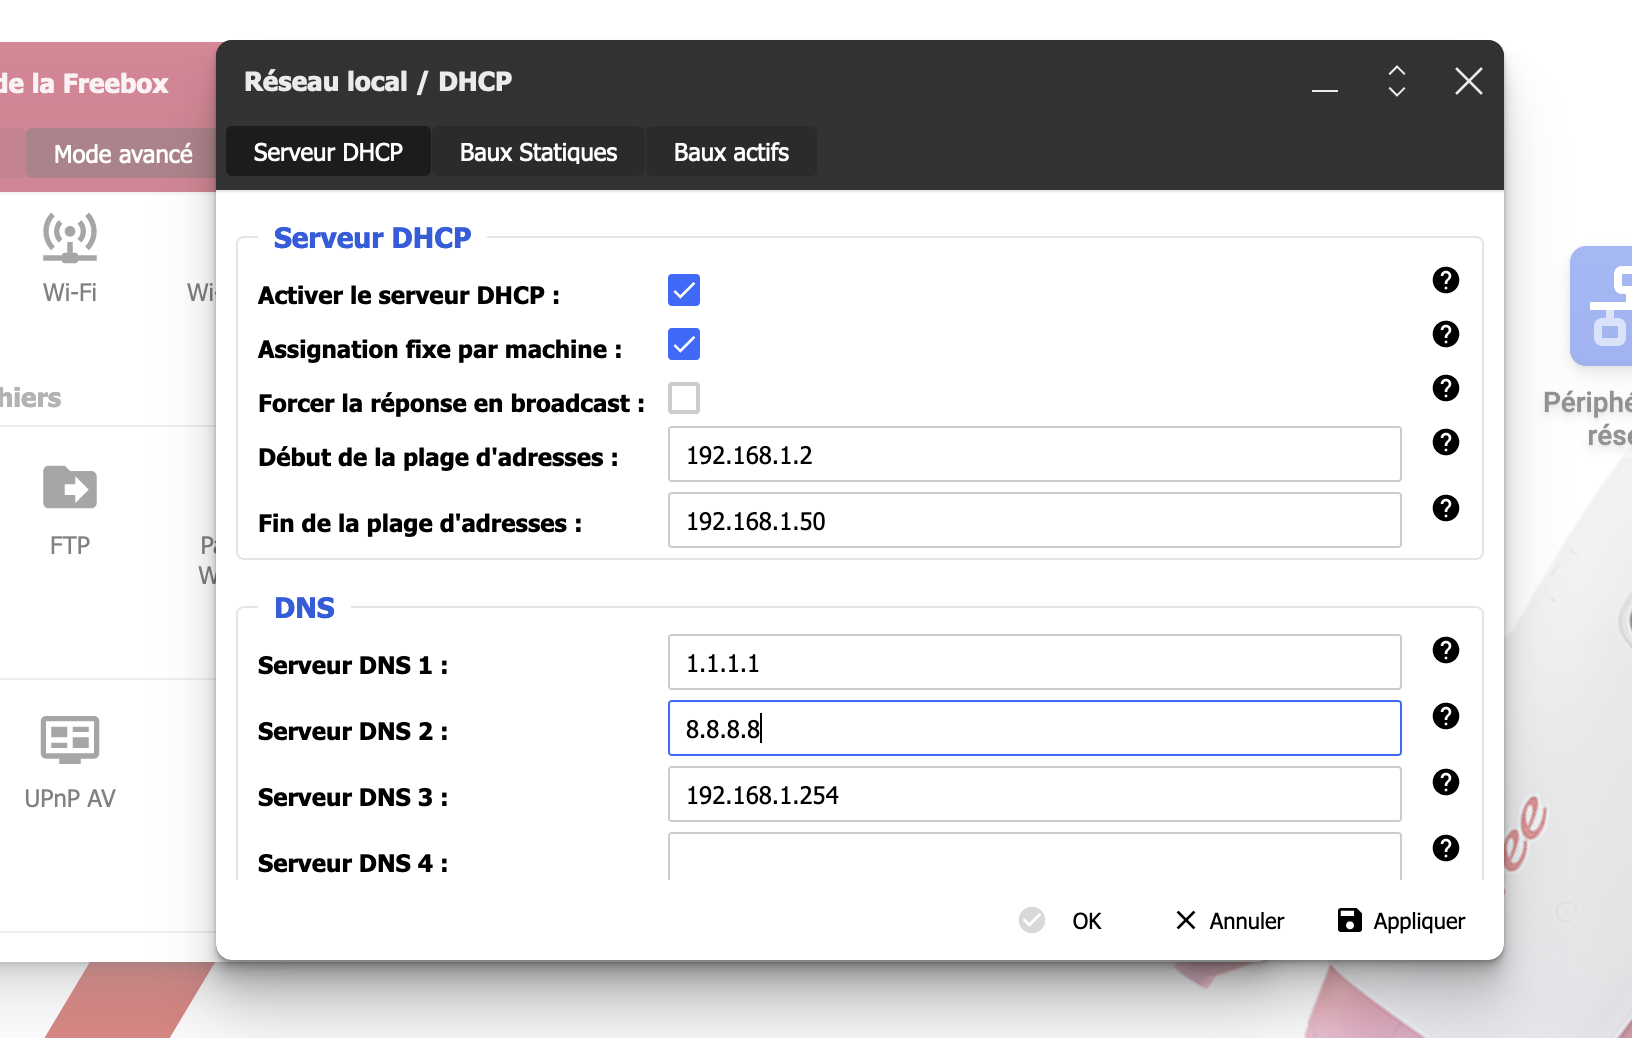This screenshot has height=1038, width=1632.
Task: Select the Mode avancé tab in Freebox settings
Action: click(x=123, y=154)
